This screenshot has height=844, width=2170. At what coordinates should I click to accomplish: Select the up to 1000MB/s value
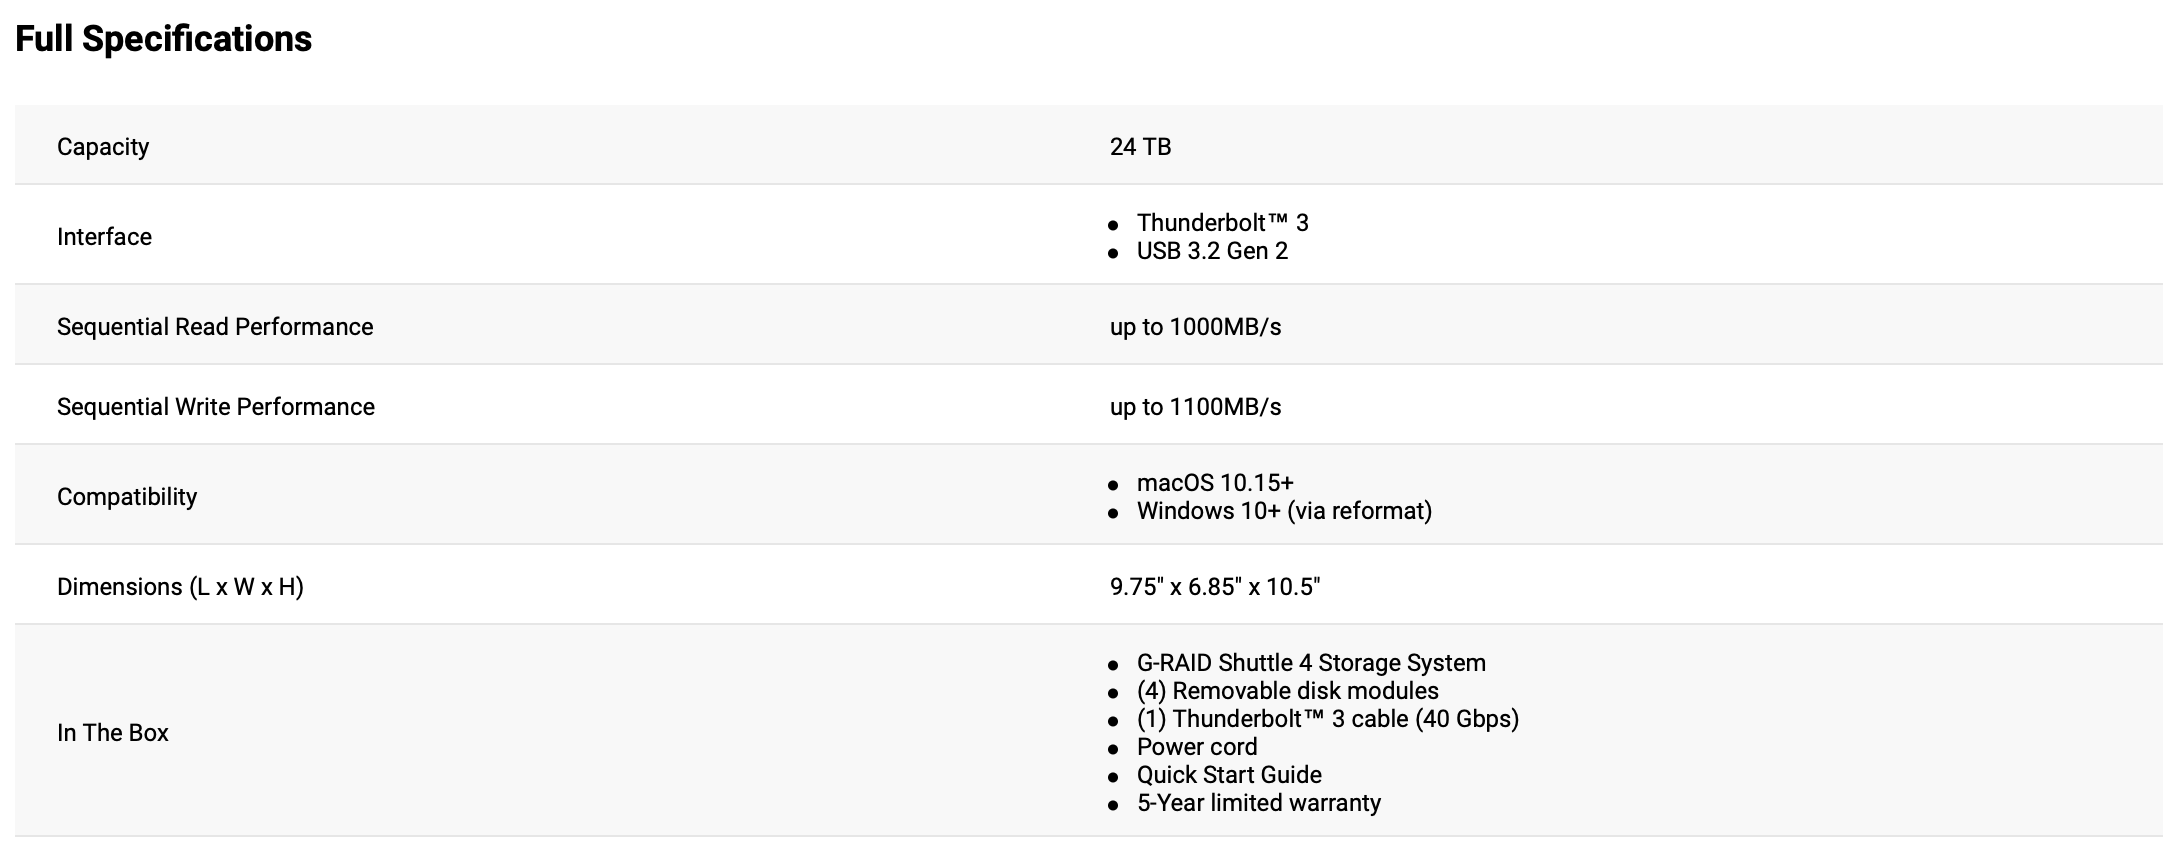pos(1195,327)
